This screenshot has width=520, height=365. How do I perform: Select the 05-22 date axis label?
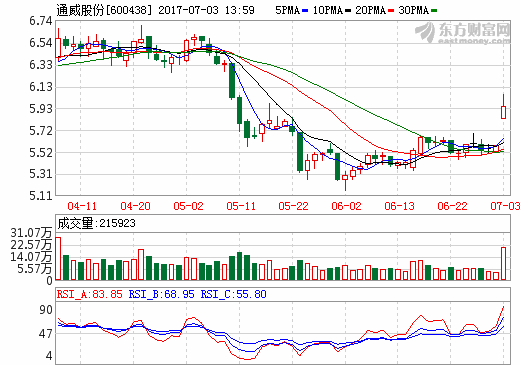293,206
